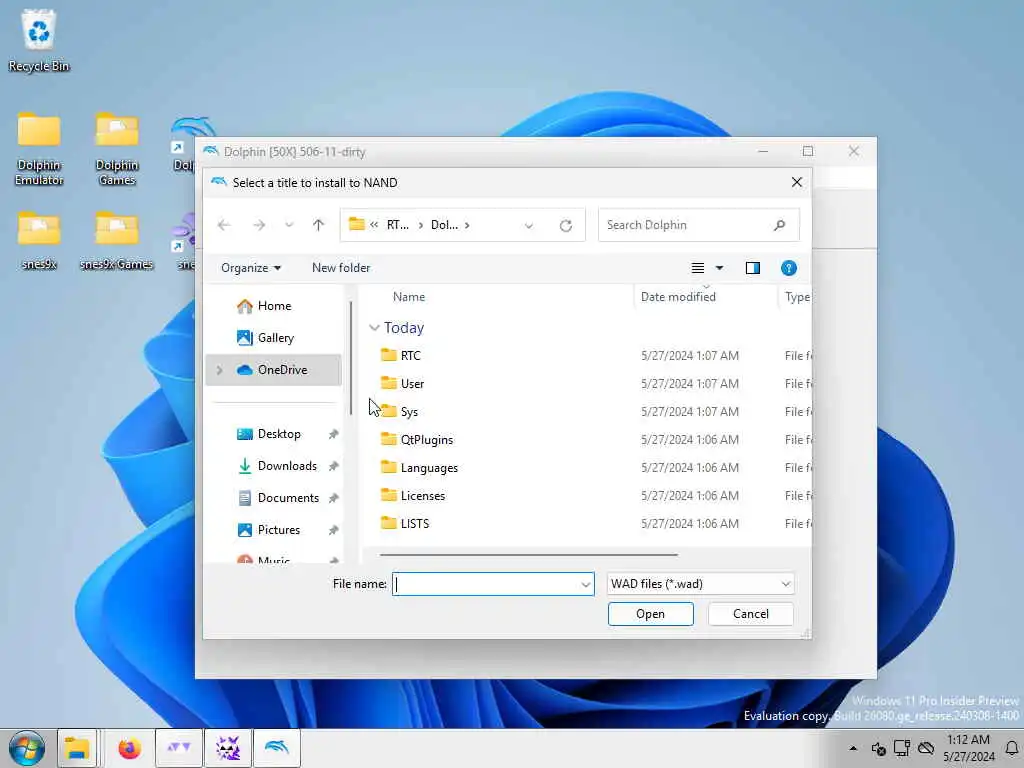Image resolution: width=1024 pixels, height=768 pixels.
Task: Collapse the Today group
Action: 374,328
